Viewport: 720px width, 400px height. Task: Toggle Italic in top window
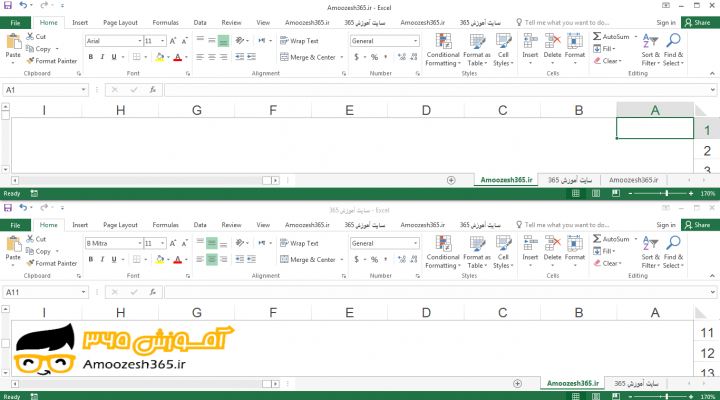coord(102,57)
